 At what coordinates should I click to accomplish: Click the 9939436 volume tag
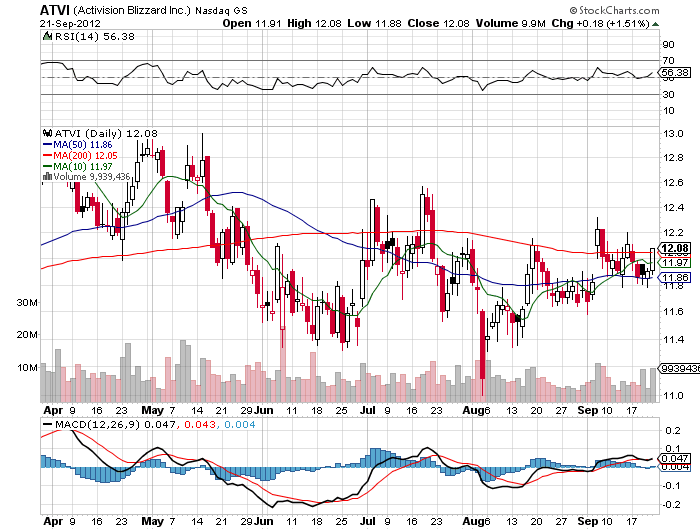[x=680, y=368]
